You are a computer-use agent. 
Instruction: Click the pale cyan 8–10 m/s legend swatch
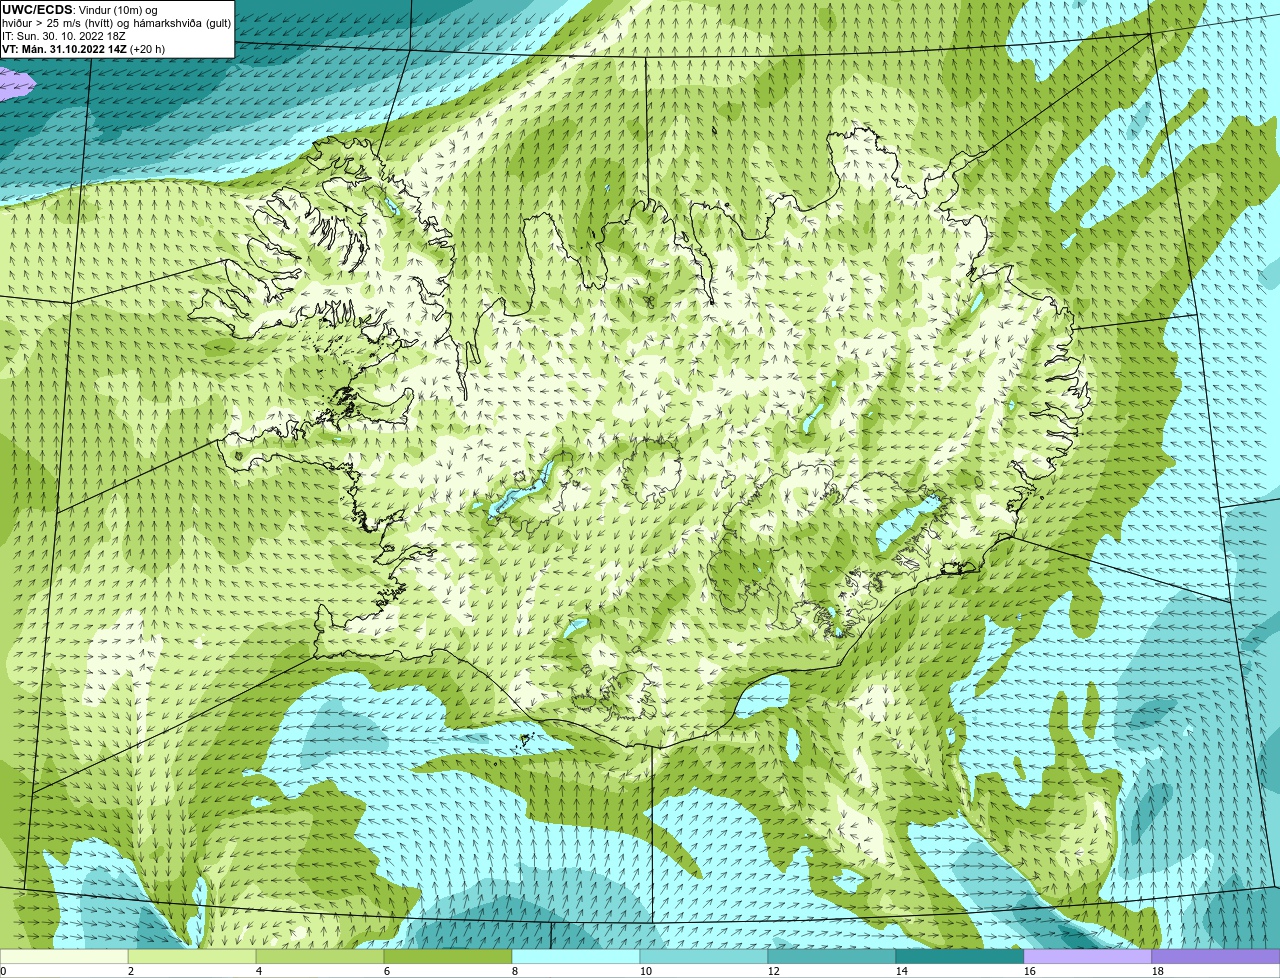coord(576,957)
